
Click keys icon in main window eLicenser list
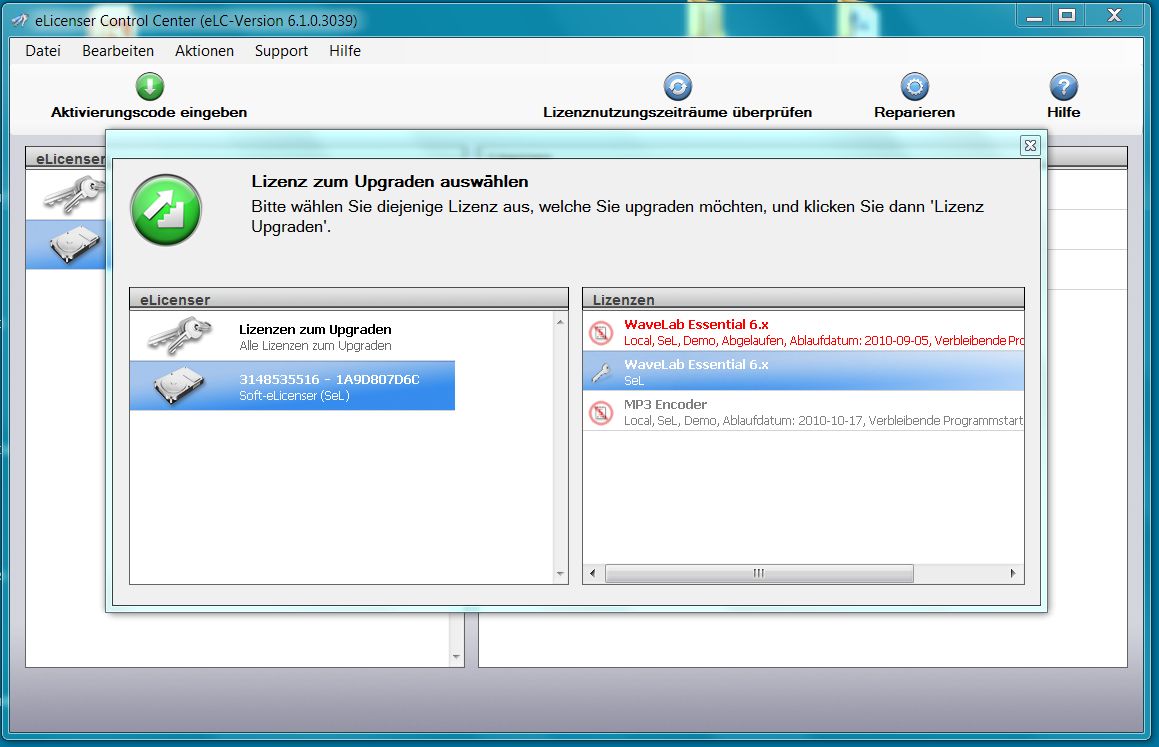pos(74,194)
